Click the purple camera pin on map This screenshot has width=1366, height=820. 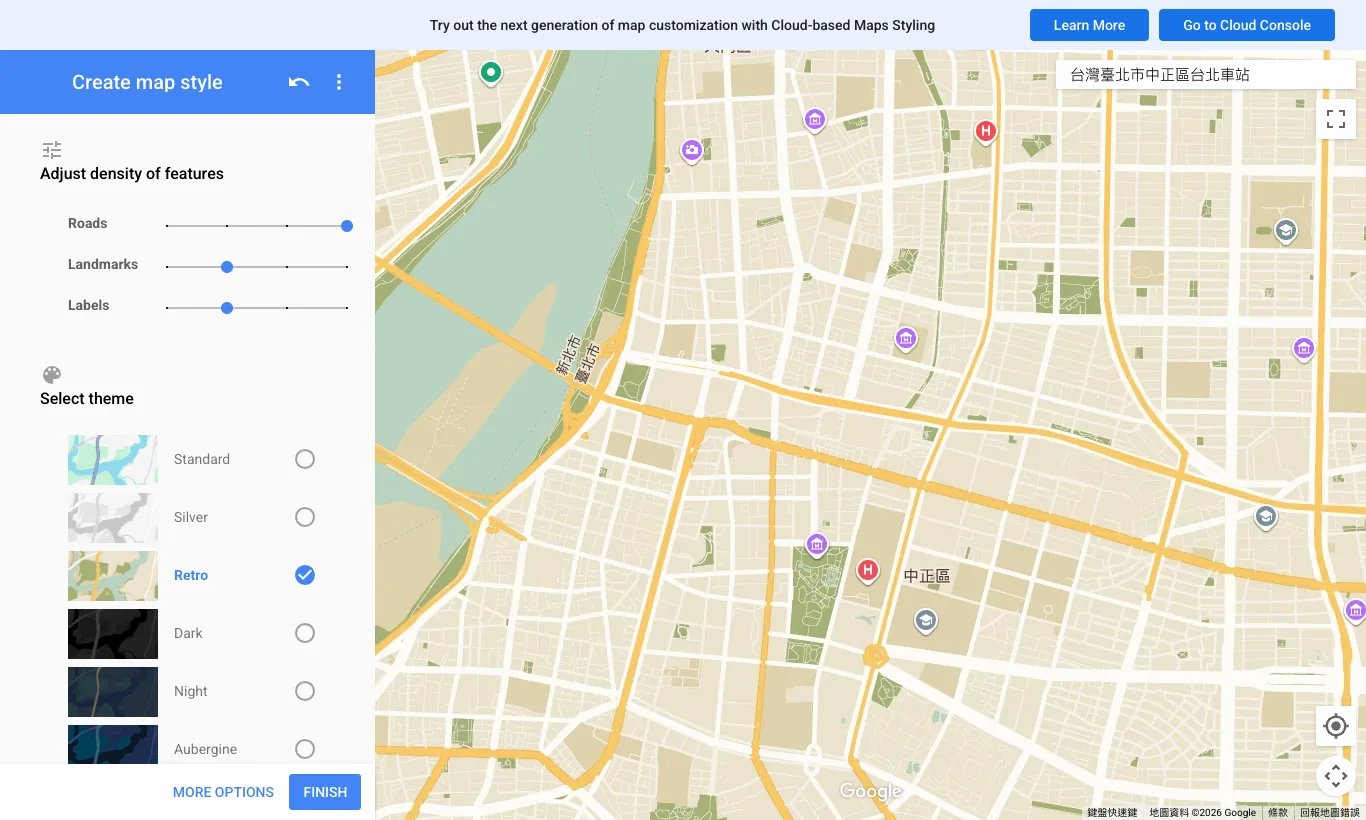pyautogui.click(x=691, y=152)
